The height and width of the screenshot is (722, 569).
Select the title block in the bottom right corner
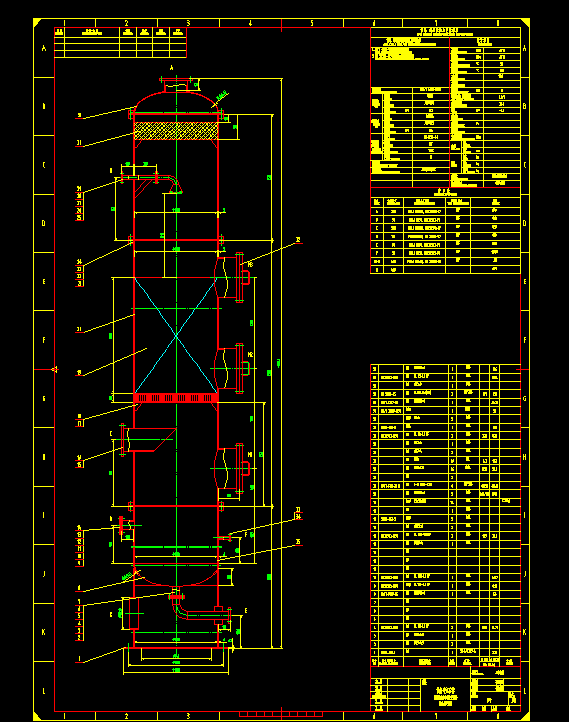pos(446,689)
